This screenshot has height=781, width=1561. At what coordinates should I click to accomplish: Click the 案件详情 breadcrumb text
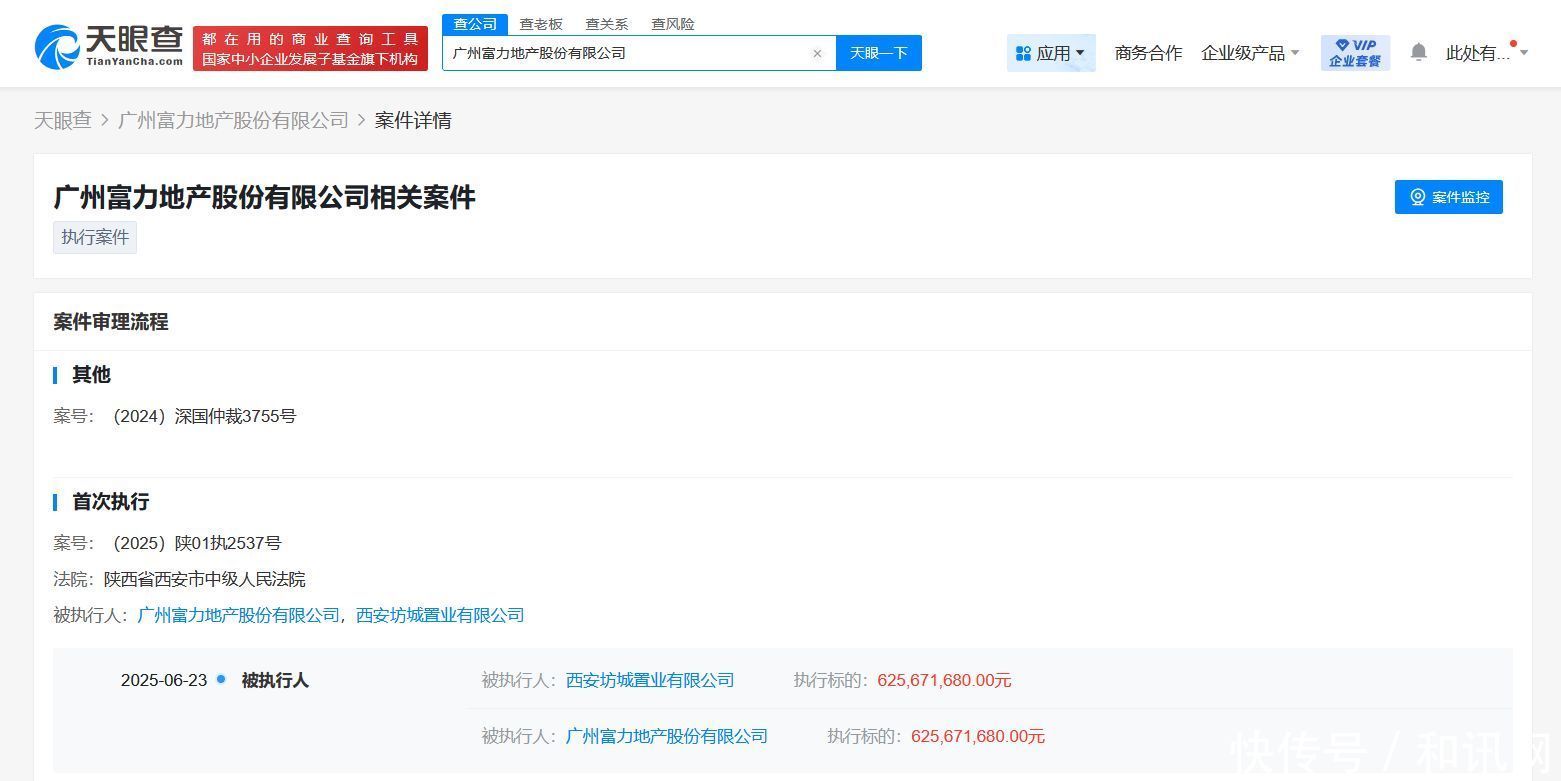pos(413,120)
